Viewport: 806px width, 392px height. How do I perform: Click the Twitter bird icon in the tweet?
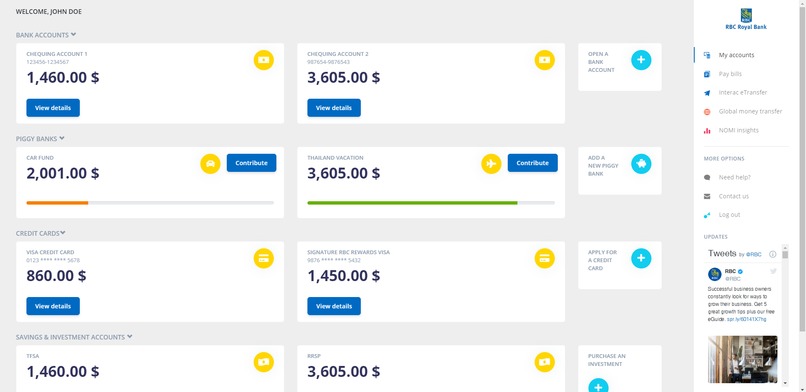pyautogui.click(x=773, y=271)
